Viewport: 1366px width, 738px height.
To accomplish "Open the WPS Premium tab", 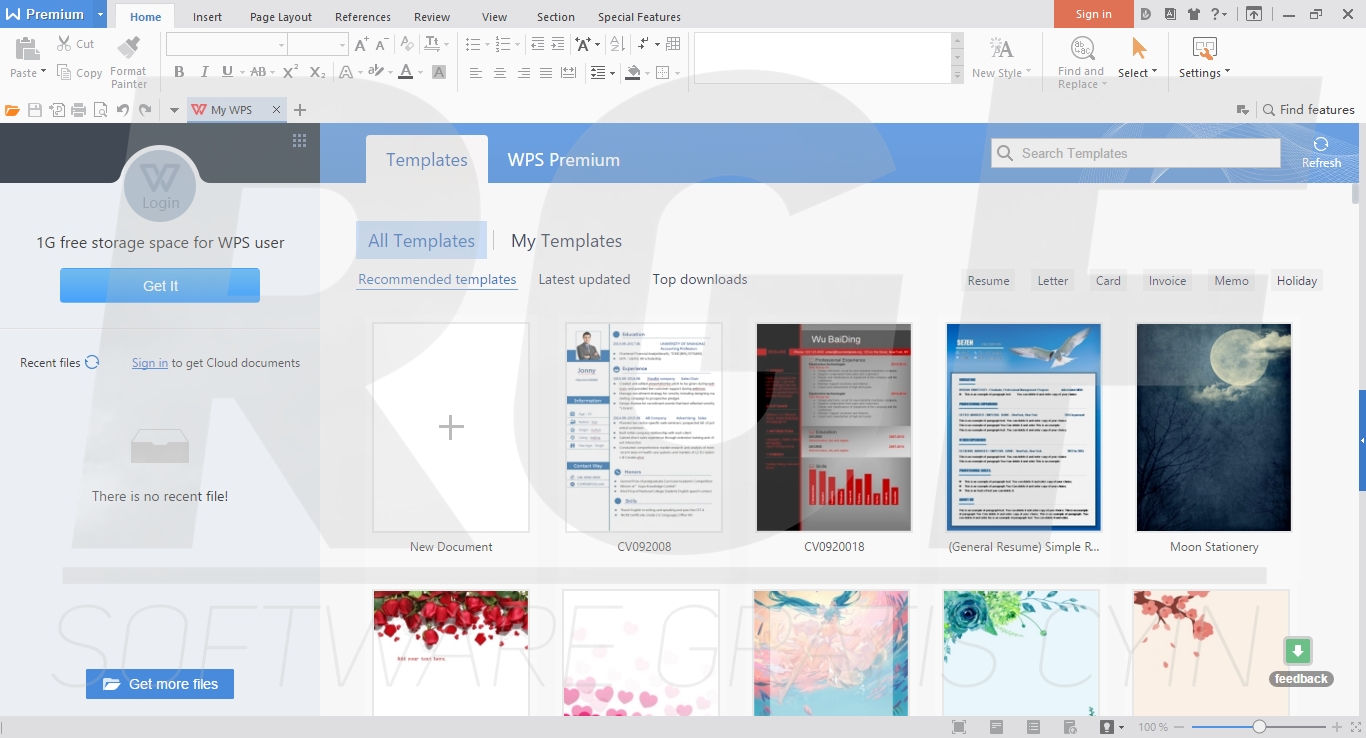I will point(564,160).
